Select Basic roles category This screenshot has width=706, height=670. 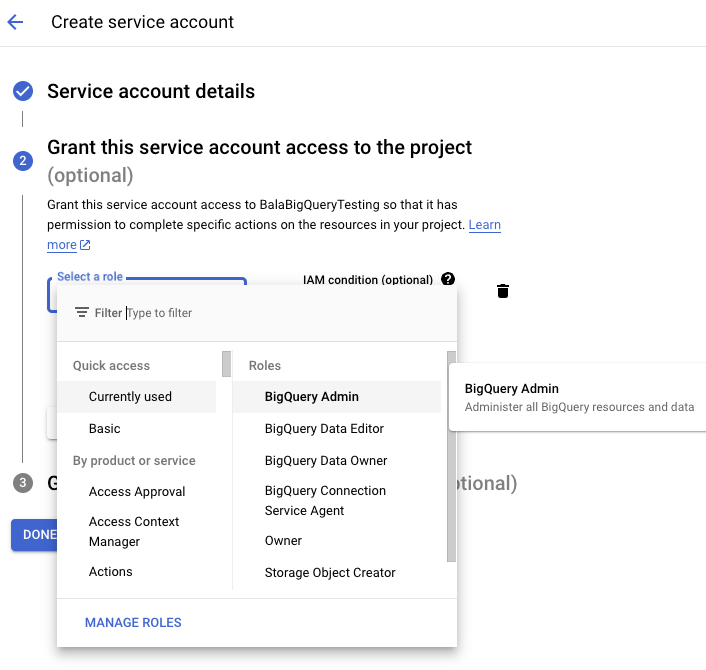point(136,428)
